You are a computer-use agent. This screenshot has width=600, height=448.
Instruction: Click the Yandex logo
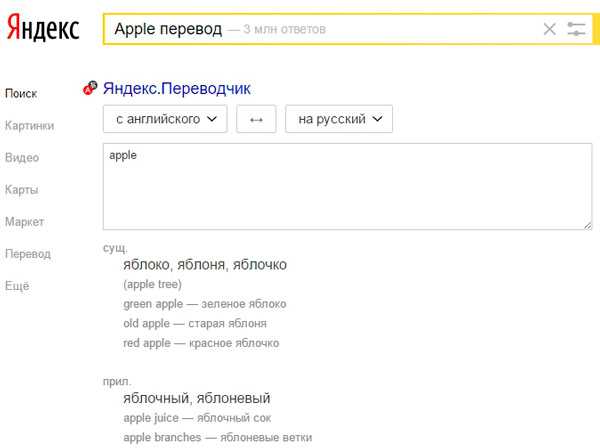pyautogui.click(x=44, y=29)
